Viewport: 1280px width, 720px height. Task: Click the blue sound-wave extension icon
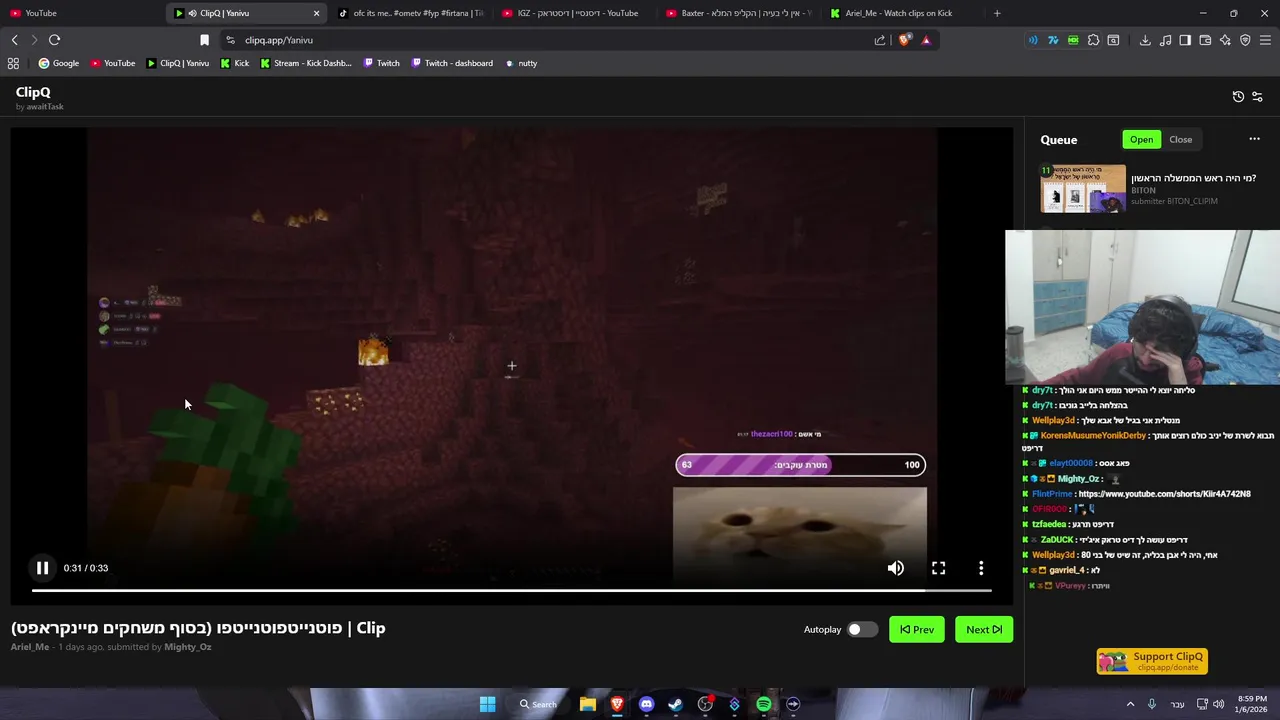[x=1033, y=40]
